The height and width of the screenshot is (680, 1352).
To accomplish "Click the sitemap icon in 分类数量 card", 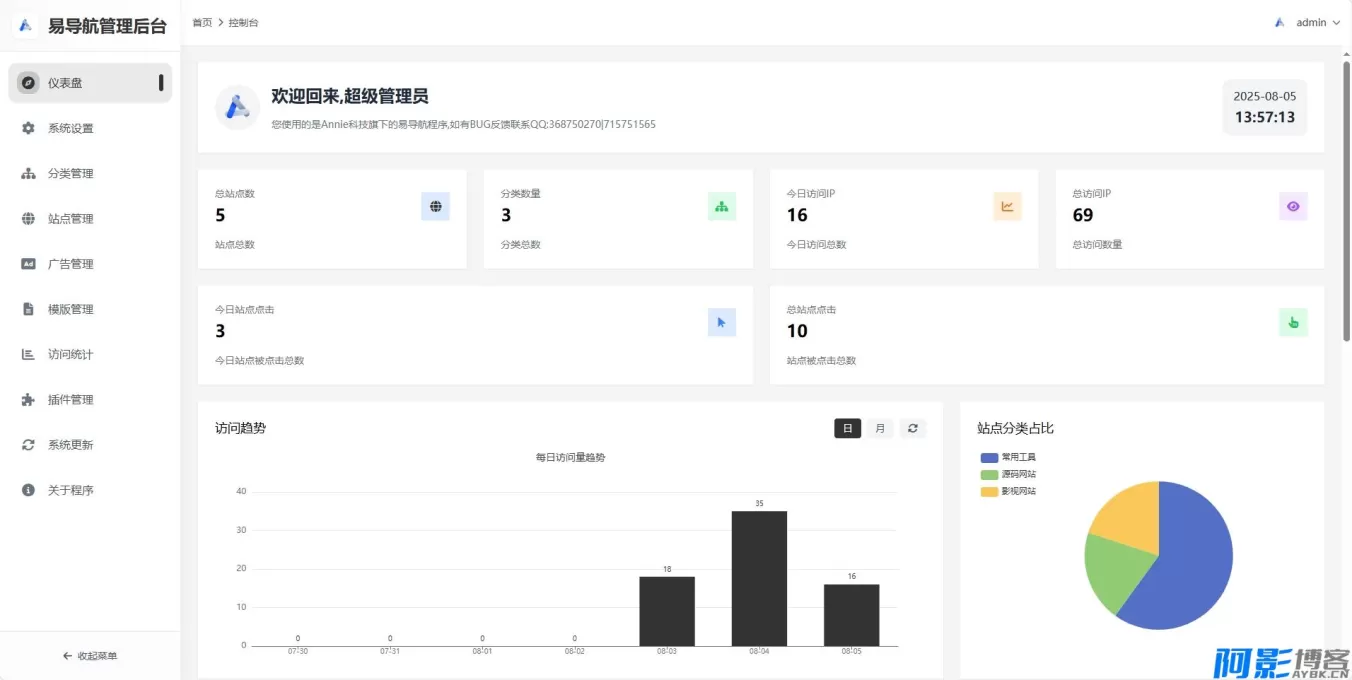I will point(721,207).
